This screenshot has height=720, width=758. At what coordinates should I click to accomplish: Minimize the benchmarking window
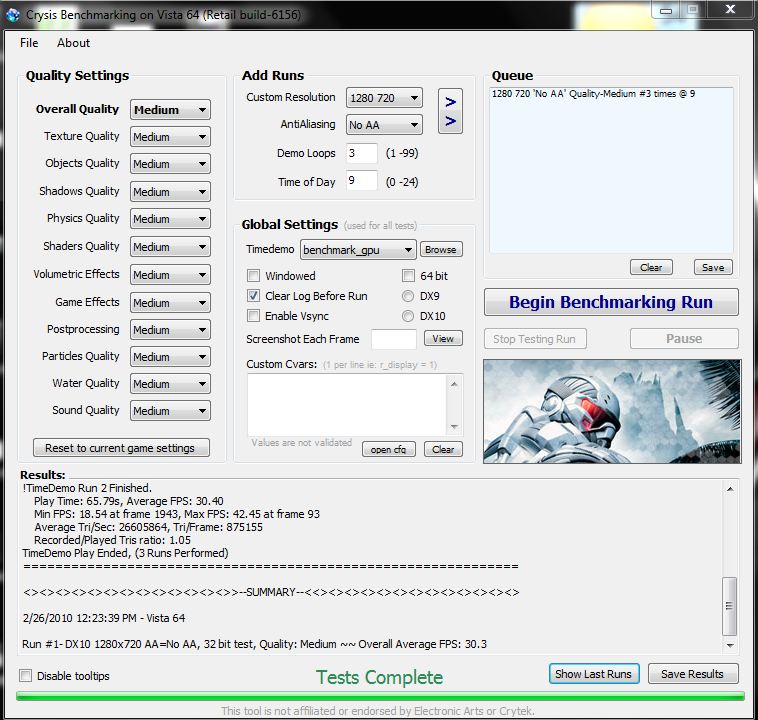666,10
